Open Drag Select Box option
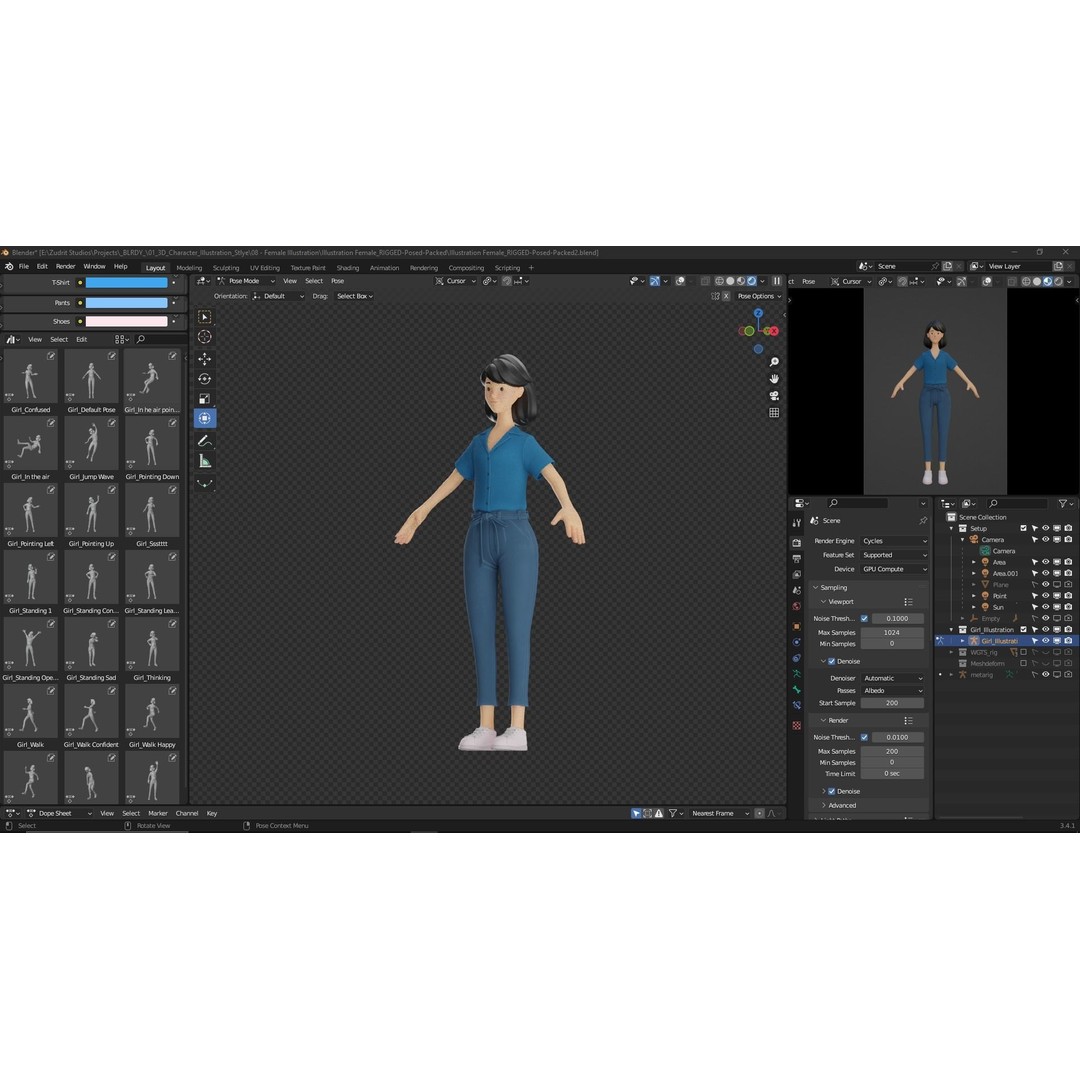Image resolution: width=1080 pixels, height=1080 pixels. 355,296
